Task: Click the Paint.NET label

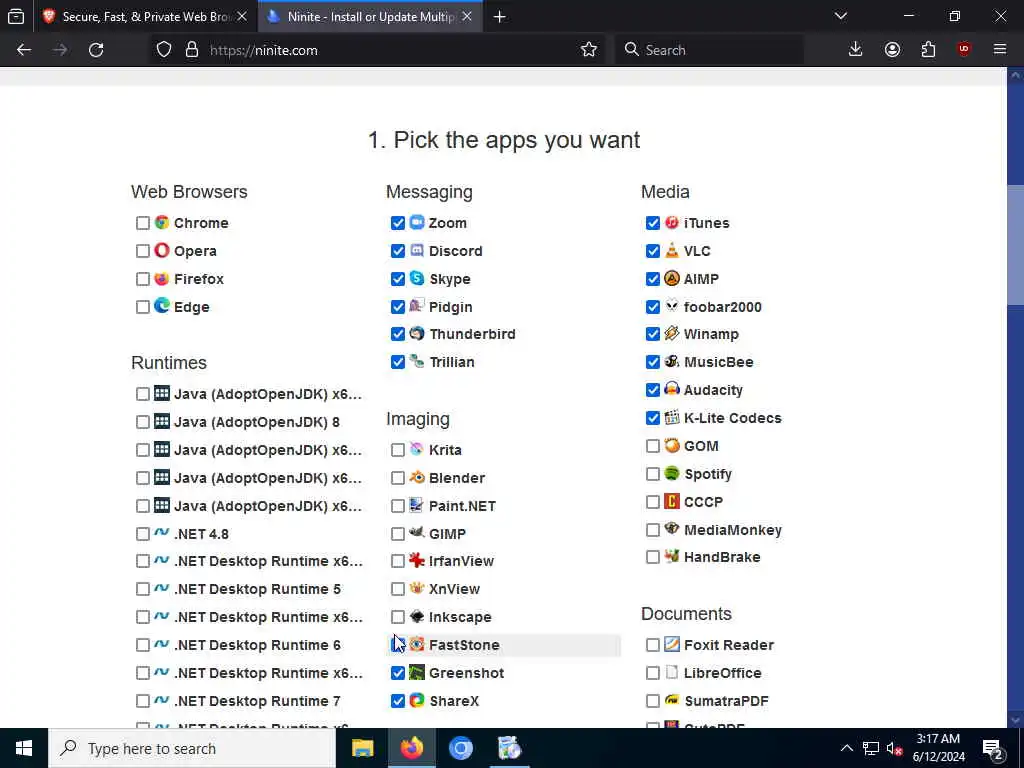Action: tap(462, 506)
